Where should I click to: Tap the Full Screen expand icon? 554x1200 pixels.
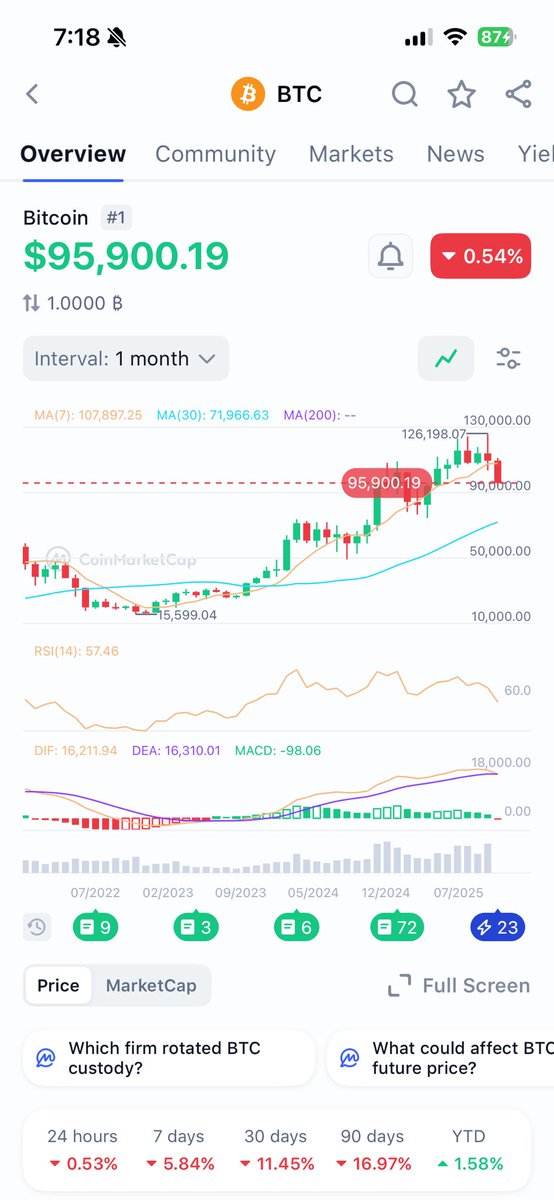click(399, 986)
